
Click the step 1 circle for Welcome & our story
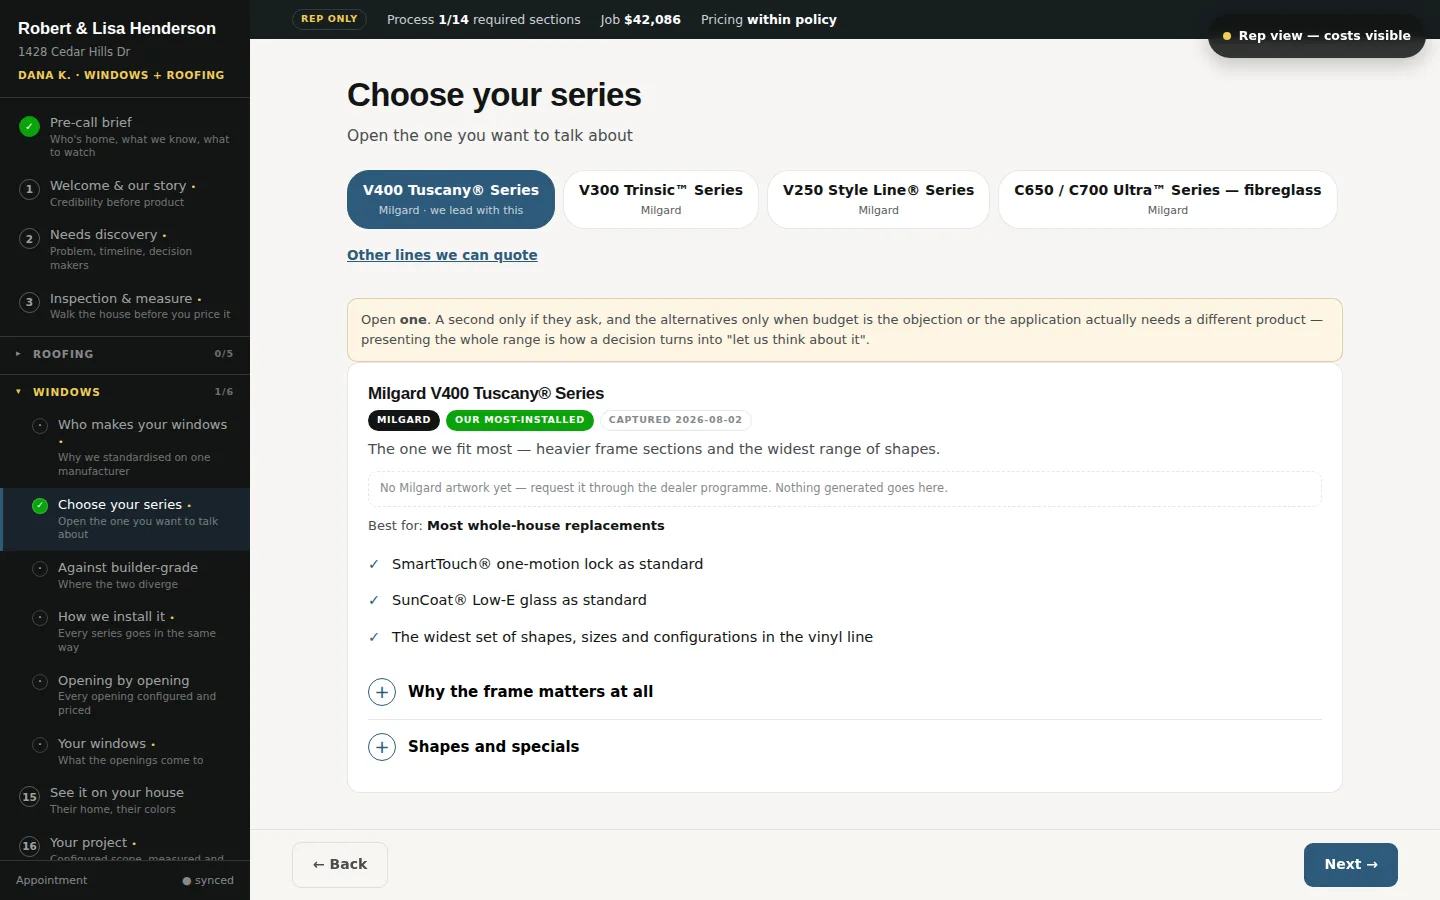(30, 189)
